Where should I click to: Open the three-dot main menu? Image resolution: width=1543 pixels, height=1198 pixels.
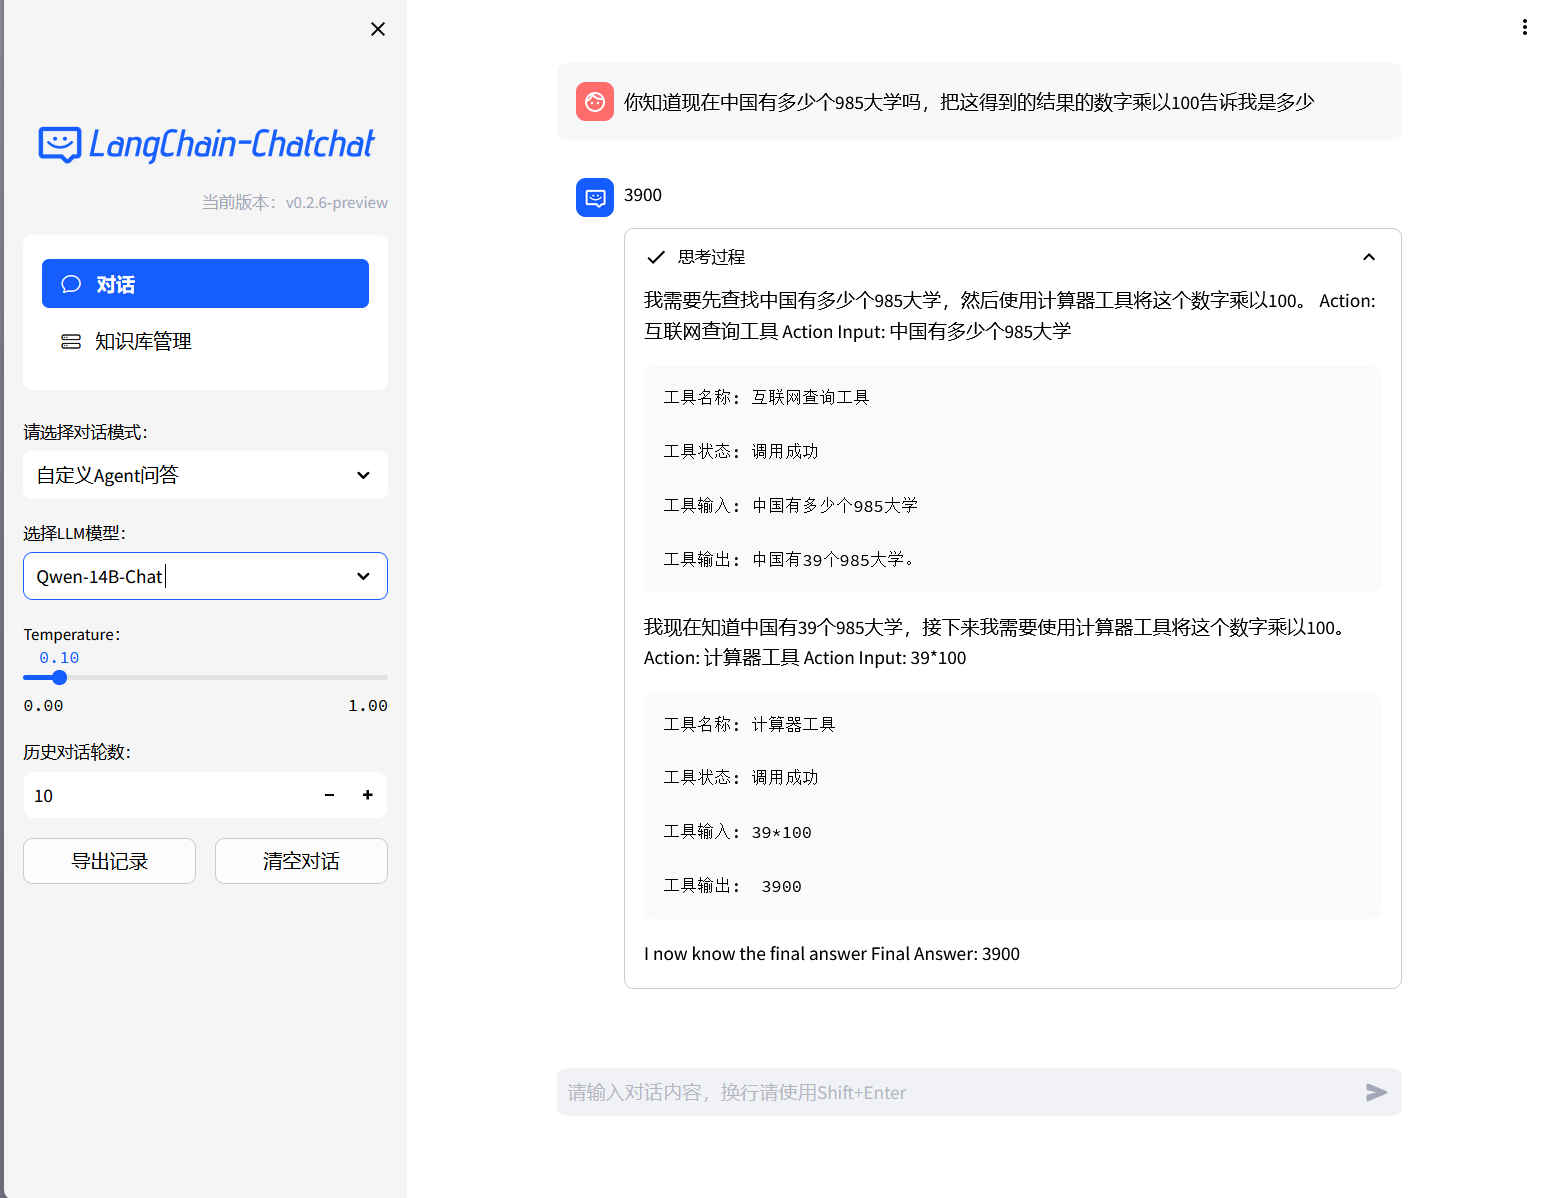click(1524, 27)
